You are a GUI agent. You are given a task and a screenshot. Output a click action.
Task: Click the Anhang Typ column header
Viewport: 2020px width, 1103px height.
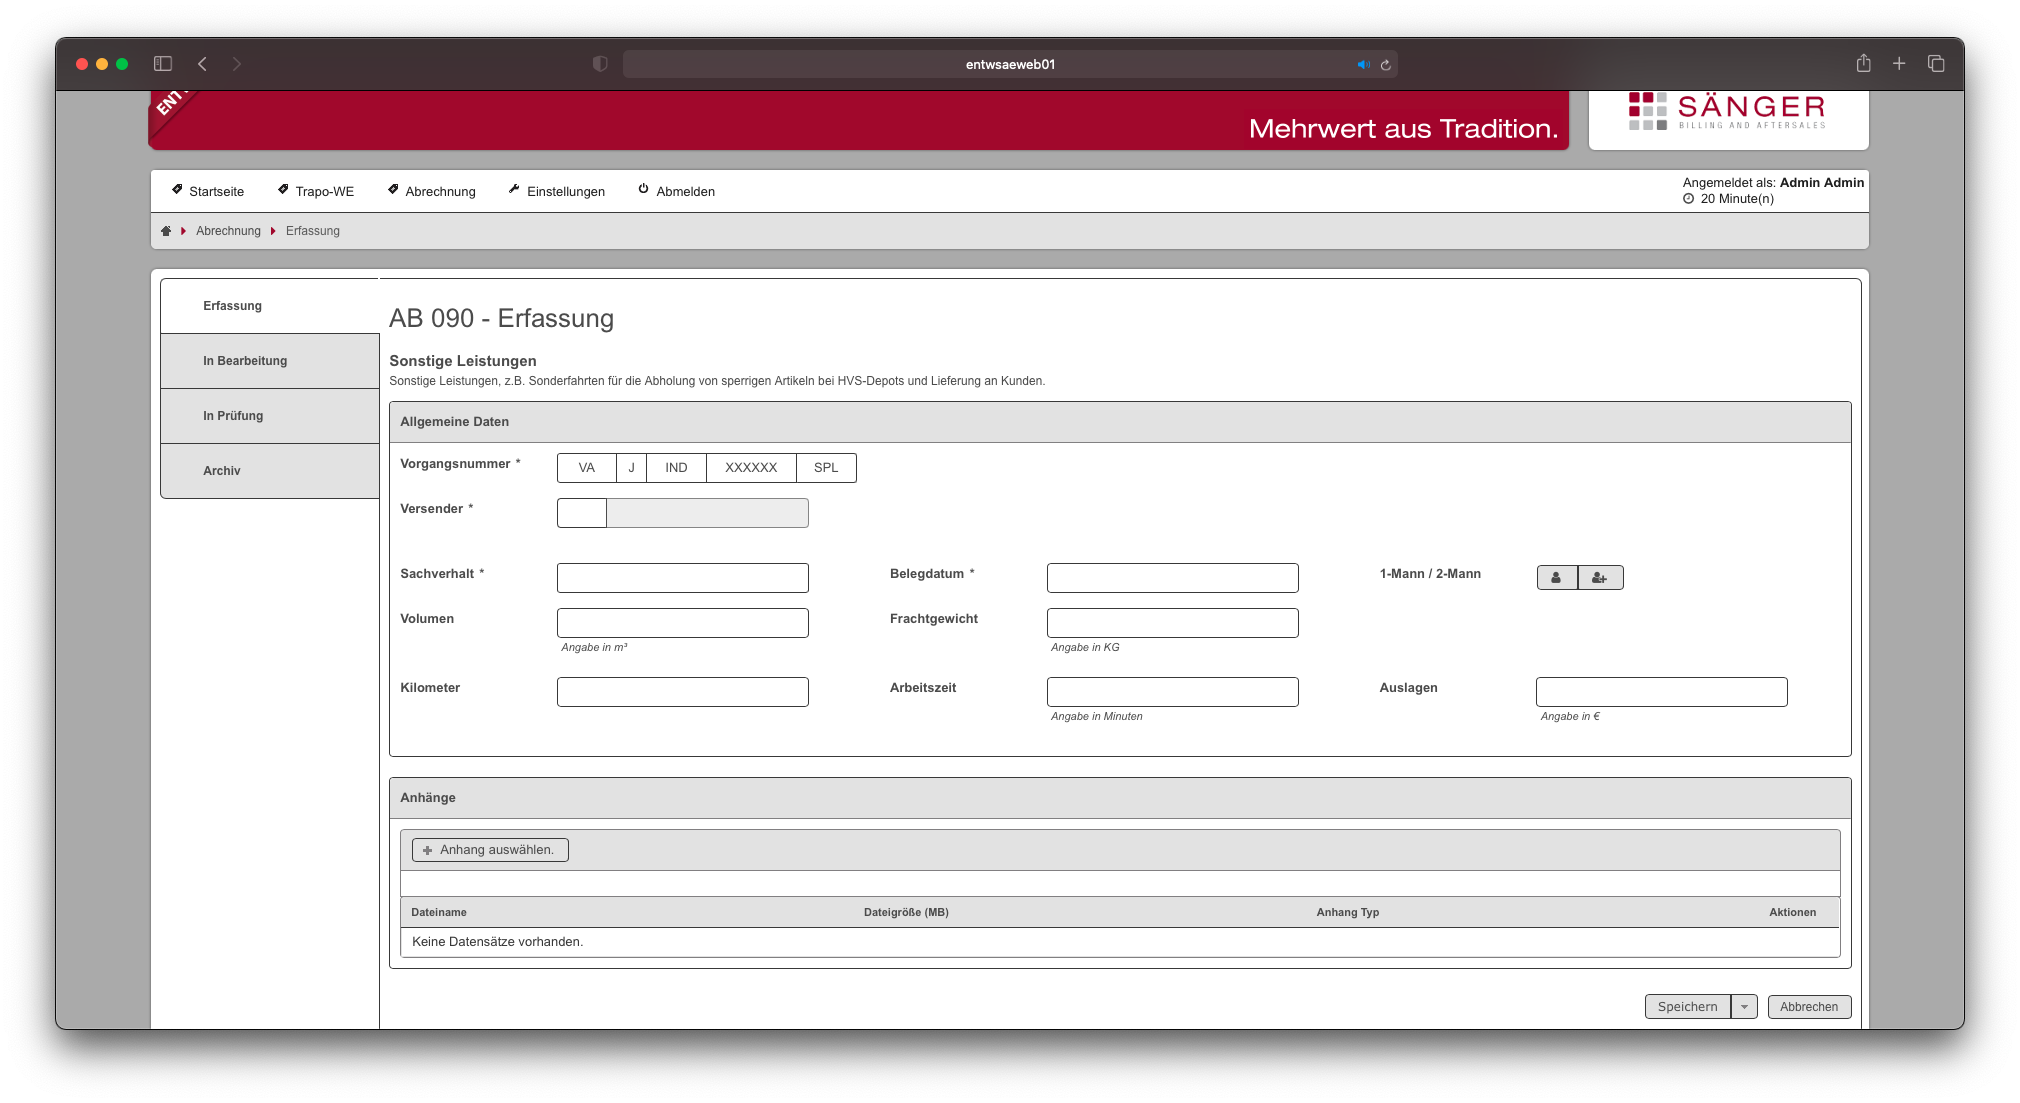pos(1348,912)
